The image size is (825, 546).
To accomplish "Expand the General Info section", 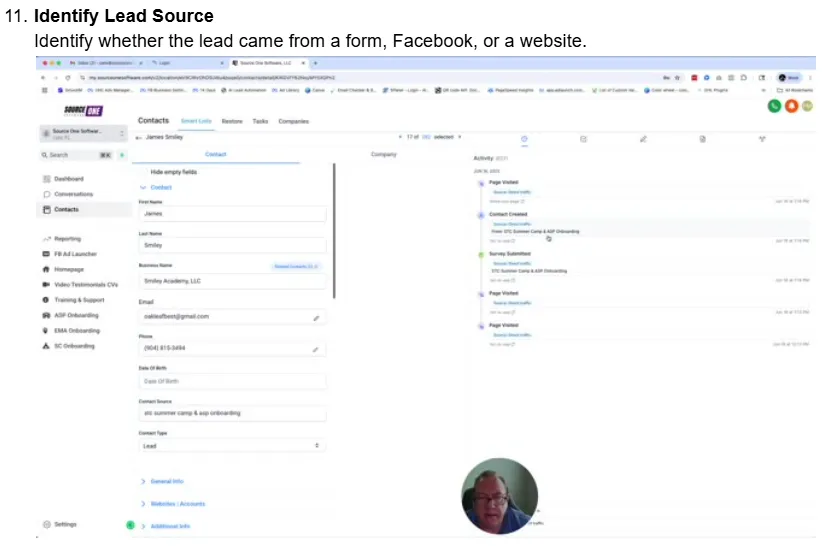I will (x=166, y=481).
